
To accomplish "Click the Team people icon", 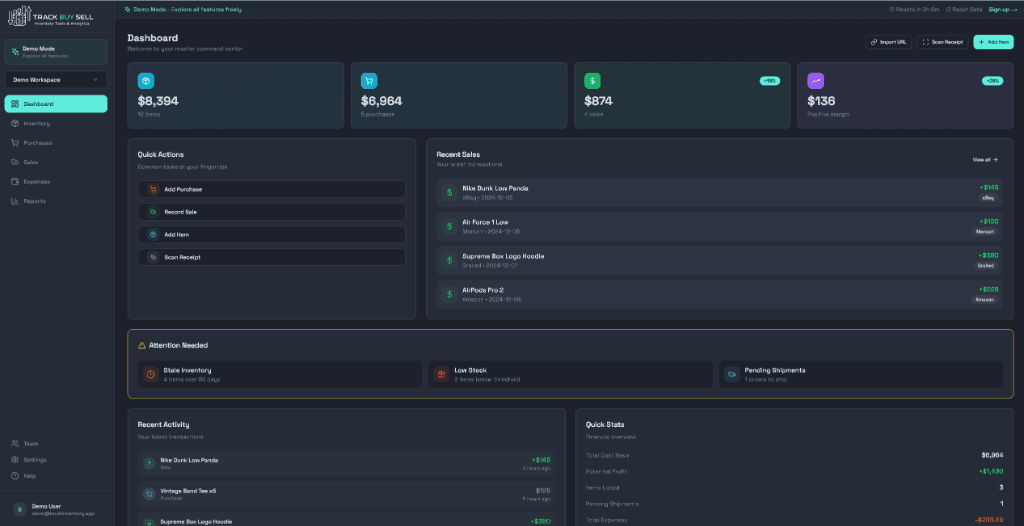I will (x=15, y=443).
